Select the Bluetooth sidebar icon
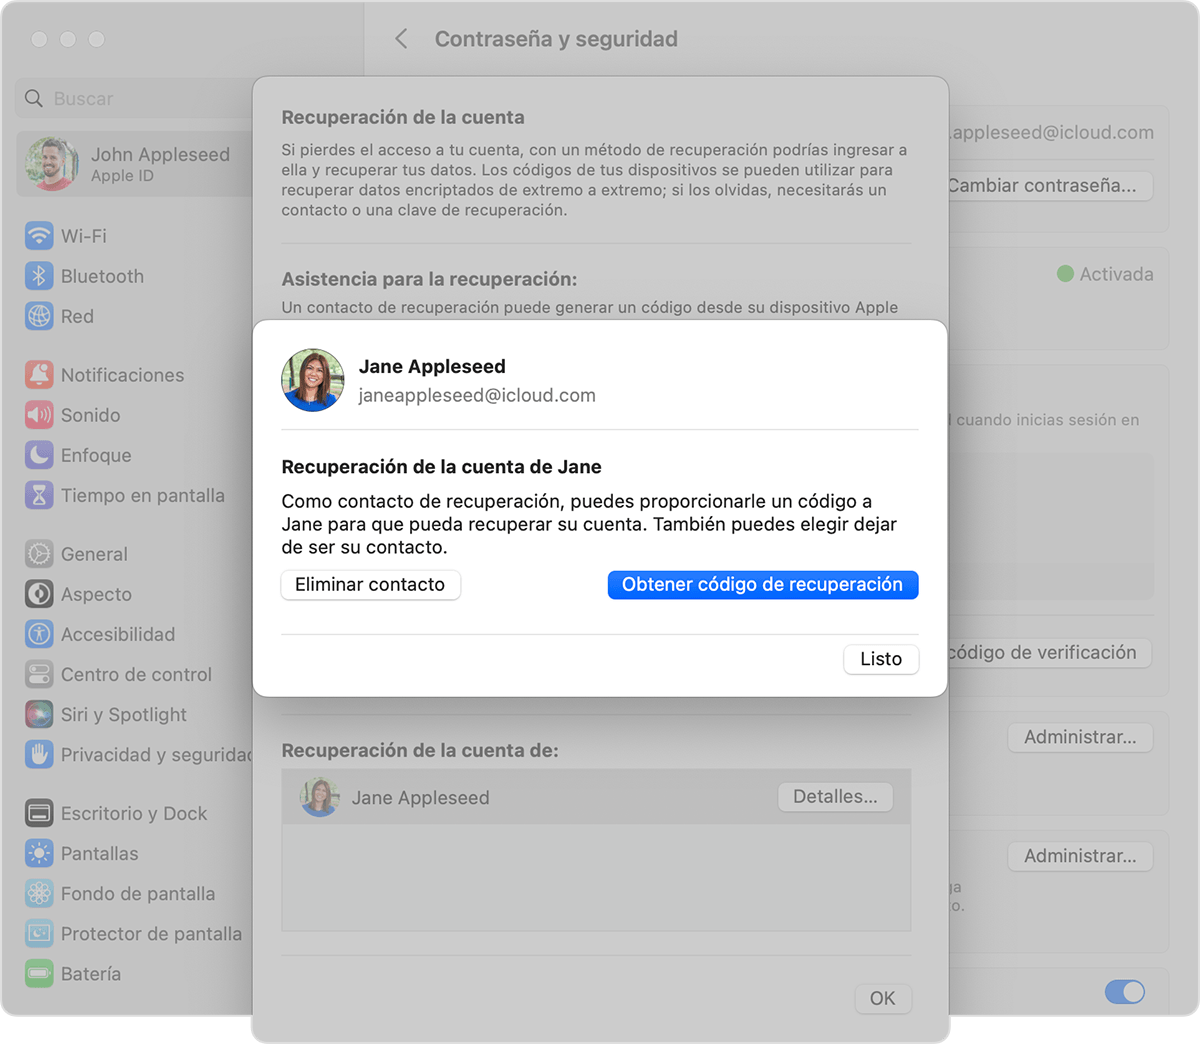Viewport: 1200px width, 1044px height. [39, 276]
